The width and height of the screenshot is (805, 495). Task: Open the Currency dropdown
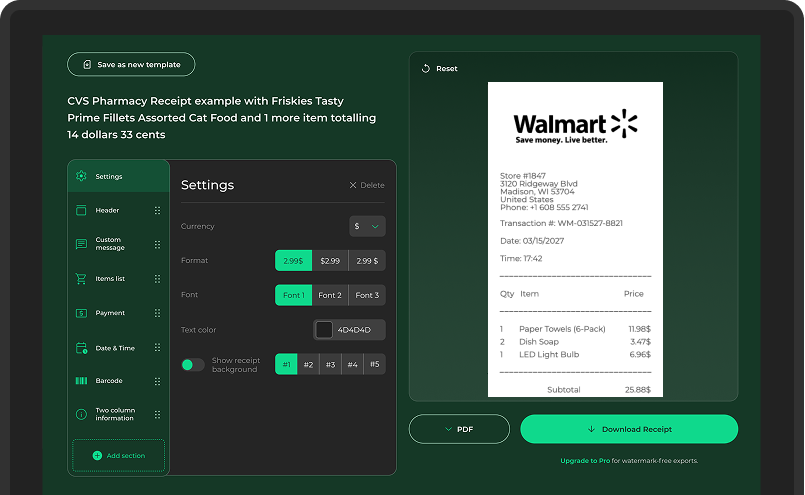point(367,227)
